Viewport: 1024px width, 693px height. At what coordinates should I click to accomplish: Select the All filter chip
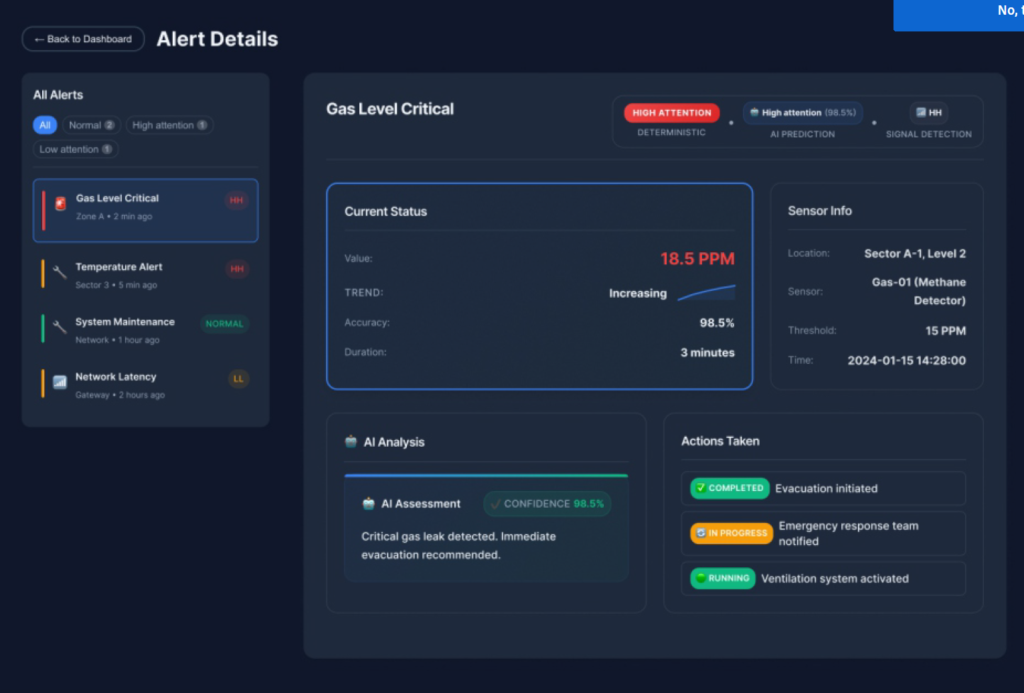pos(44,125)
